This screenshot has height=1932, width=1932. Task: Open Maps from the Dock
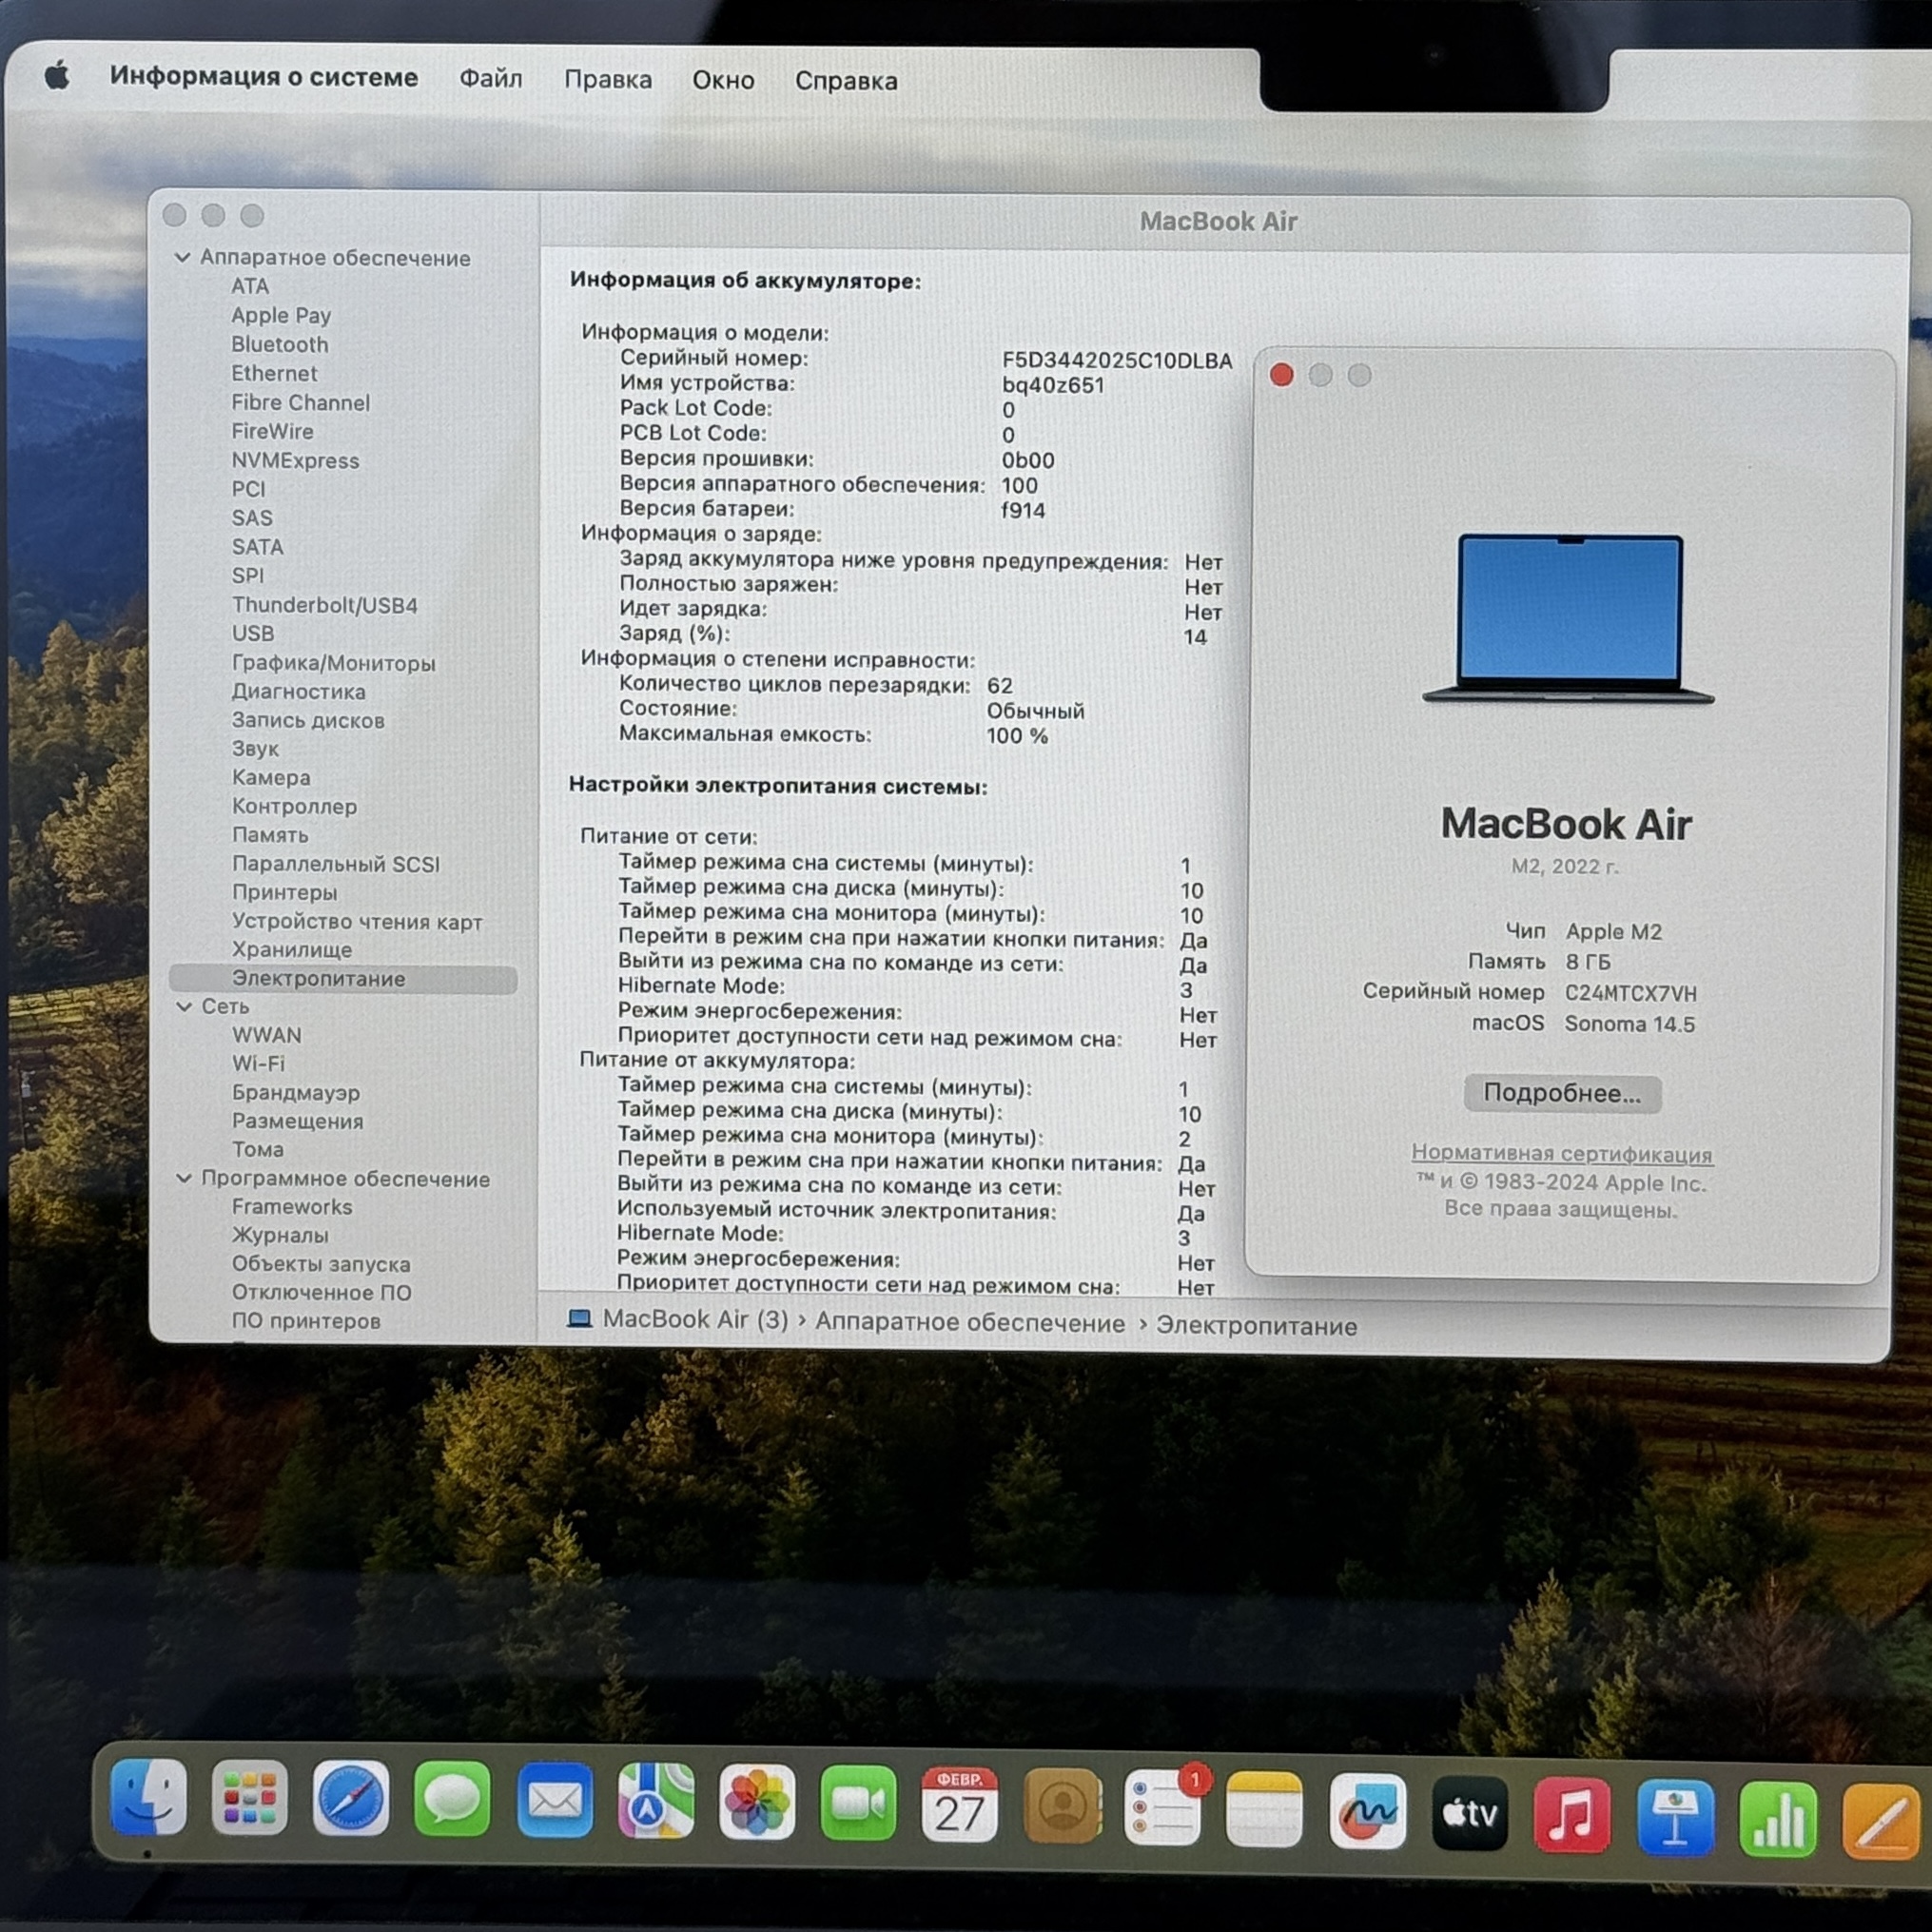click(656, 1802)
